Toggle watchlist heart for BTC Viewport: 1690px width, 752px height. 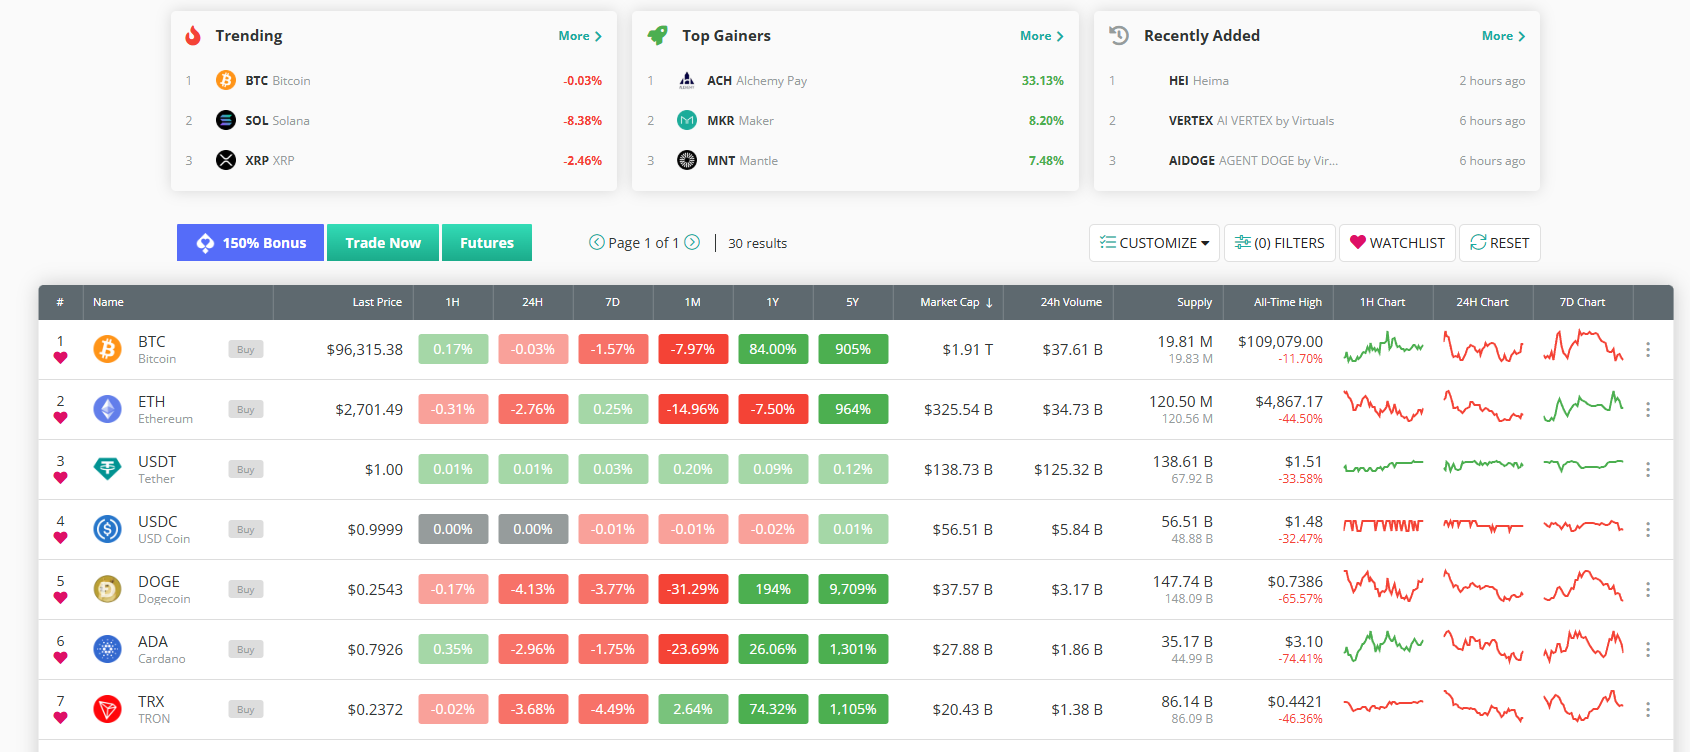click(x=60, y=358)
